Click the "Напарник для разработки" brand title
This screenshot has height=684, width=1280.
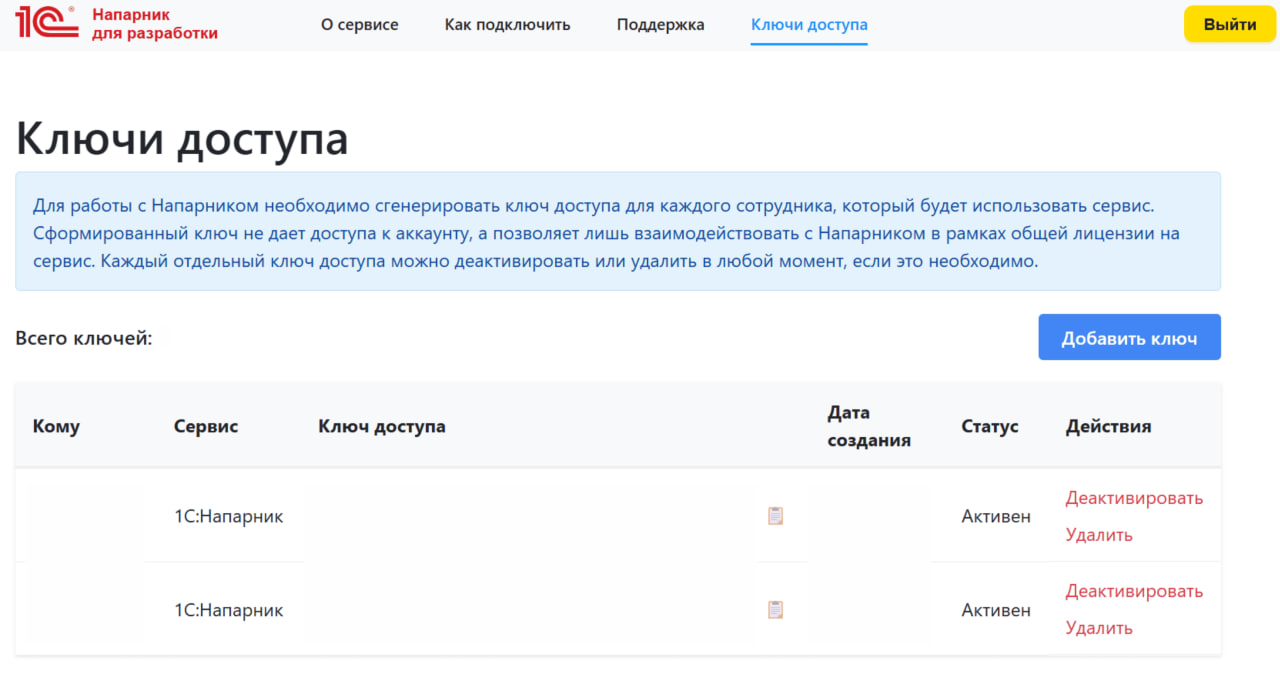pyautogui.click(x=154, y=25)
